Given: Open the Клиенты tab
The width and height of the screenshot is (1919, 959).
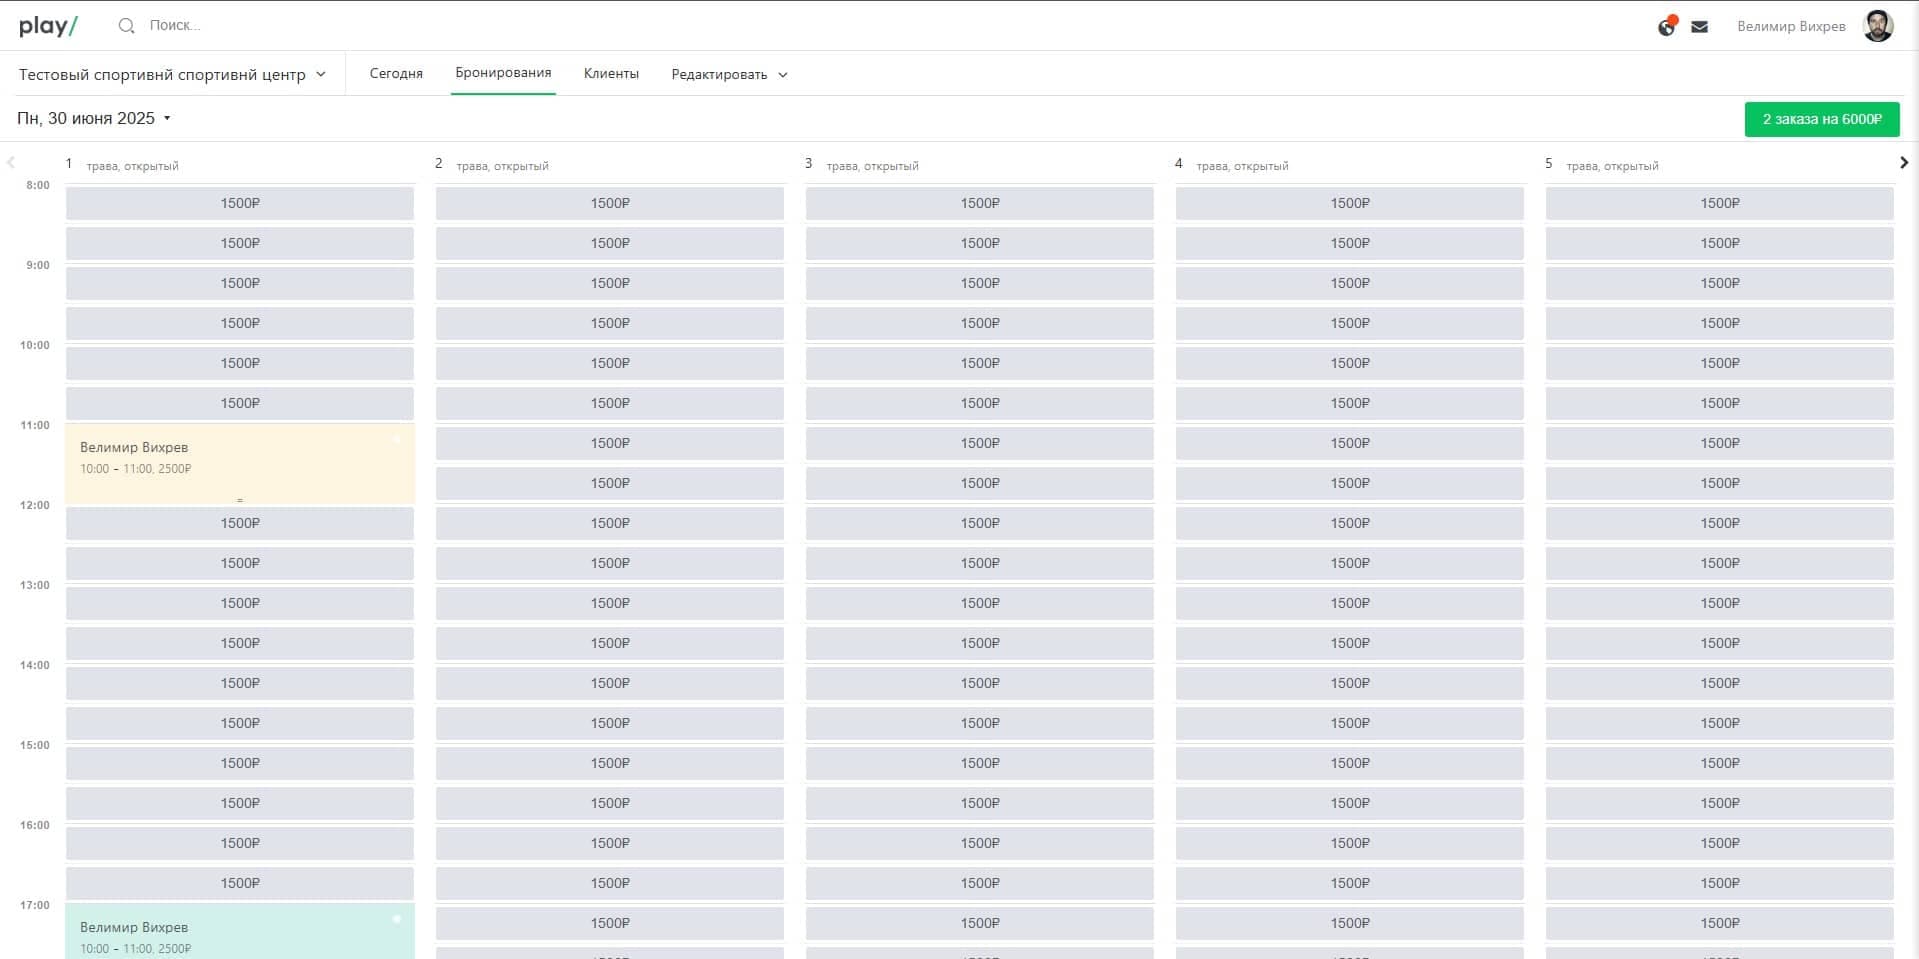Looking at the screenshot, I should click(x=611, y=74).
